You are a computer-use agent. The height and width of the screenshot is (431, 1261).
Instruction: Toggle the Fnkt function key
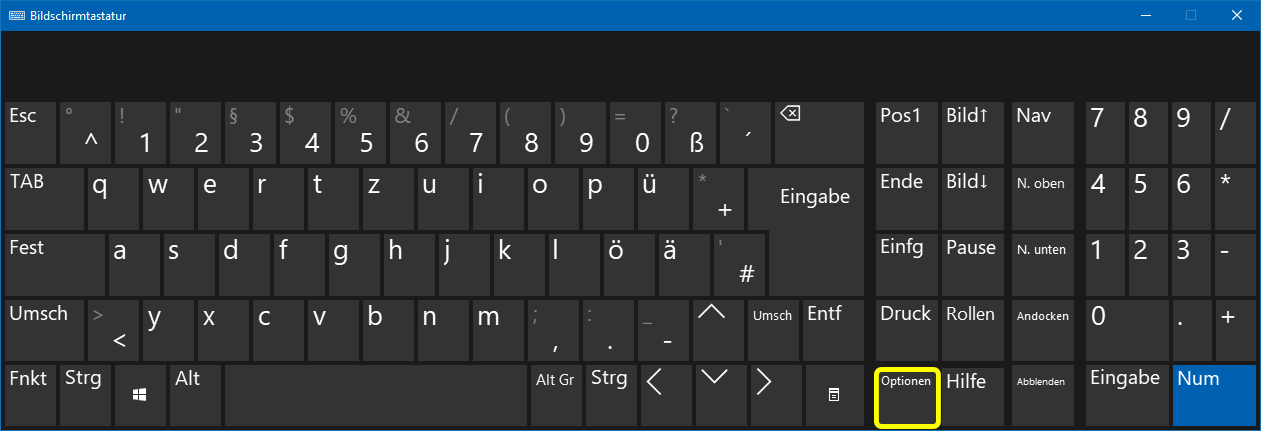pyautogui.click(x=30, y=395)
